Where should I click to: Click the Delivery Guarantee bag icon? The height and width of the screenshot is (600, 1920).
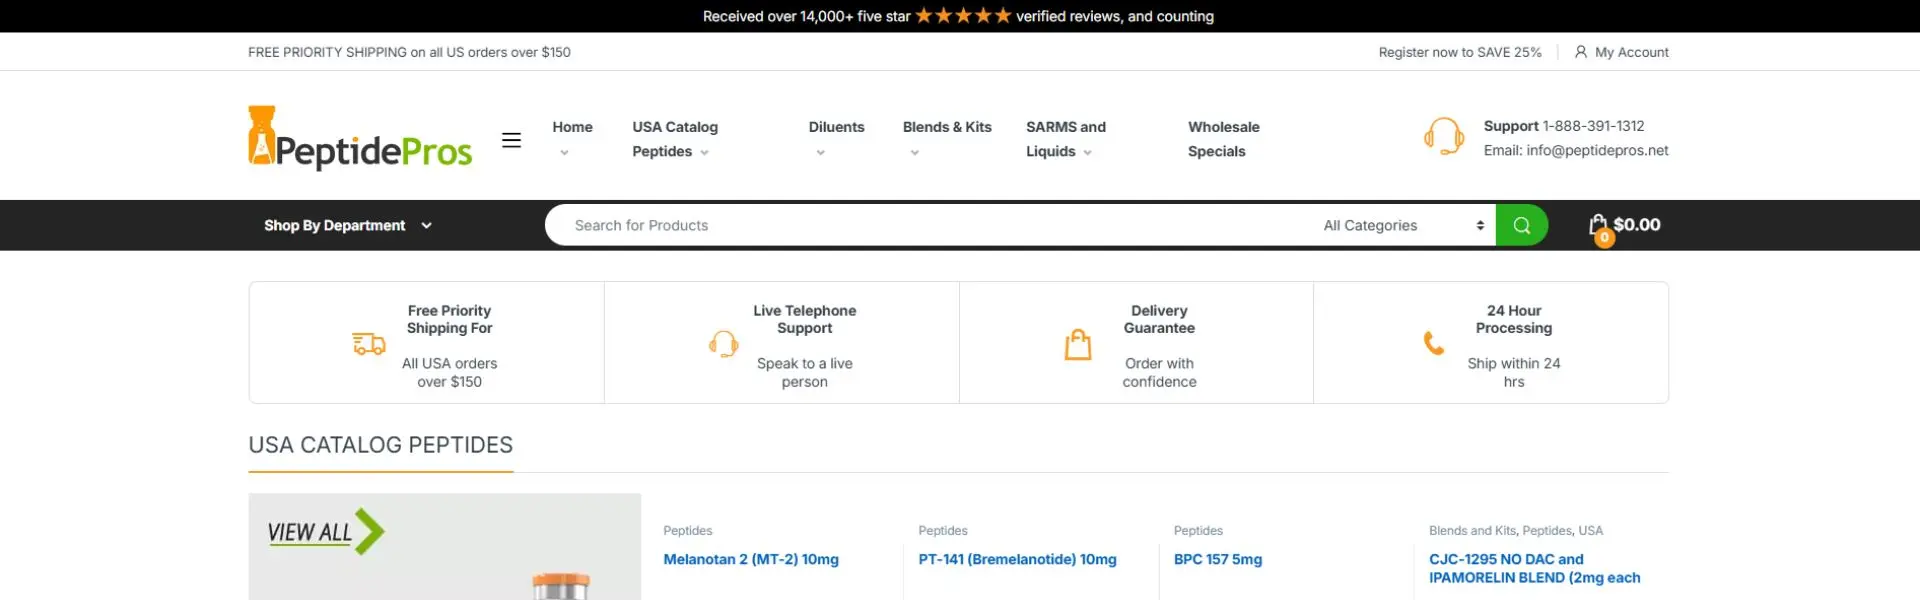[1078, 344]
